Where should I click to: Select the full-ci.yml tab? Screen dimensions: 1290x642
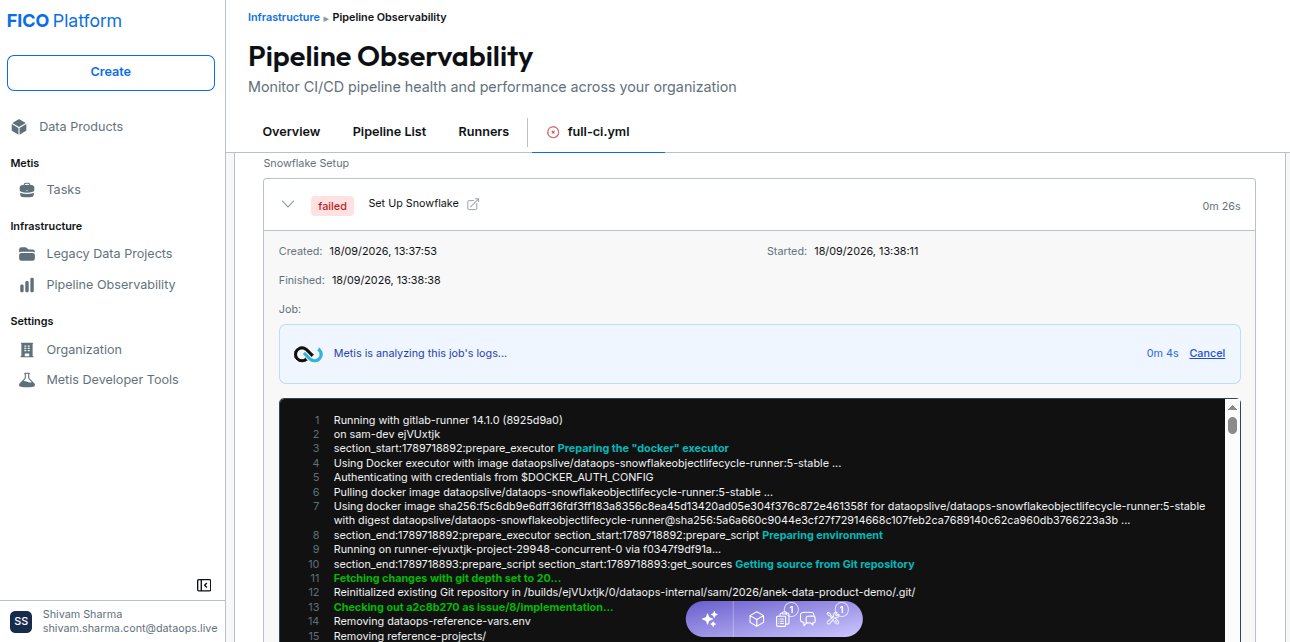(598, 132)
